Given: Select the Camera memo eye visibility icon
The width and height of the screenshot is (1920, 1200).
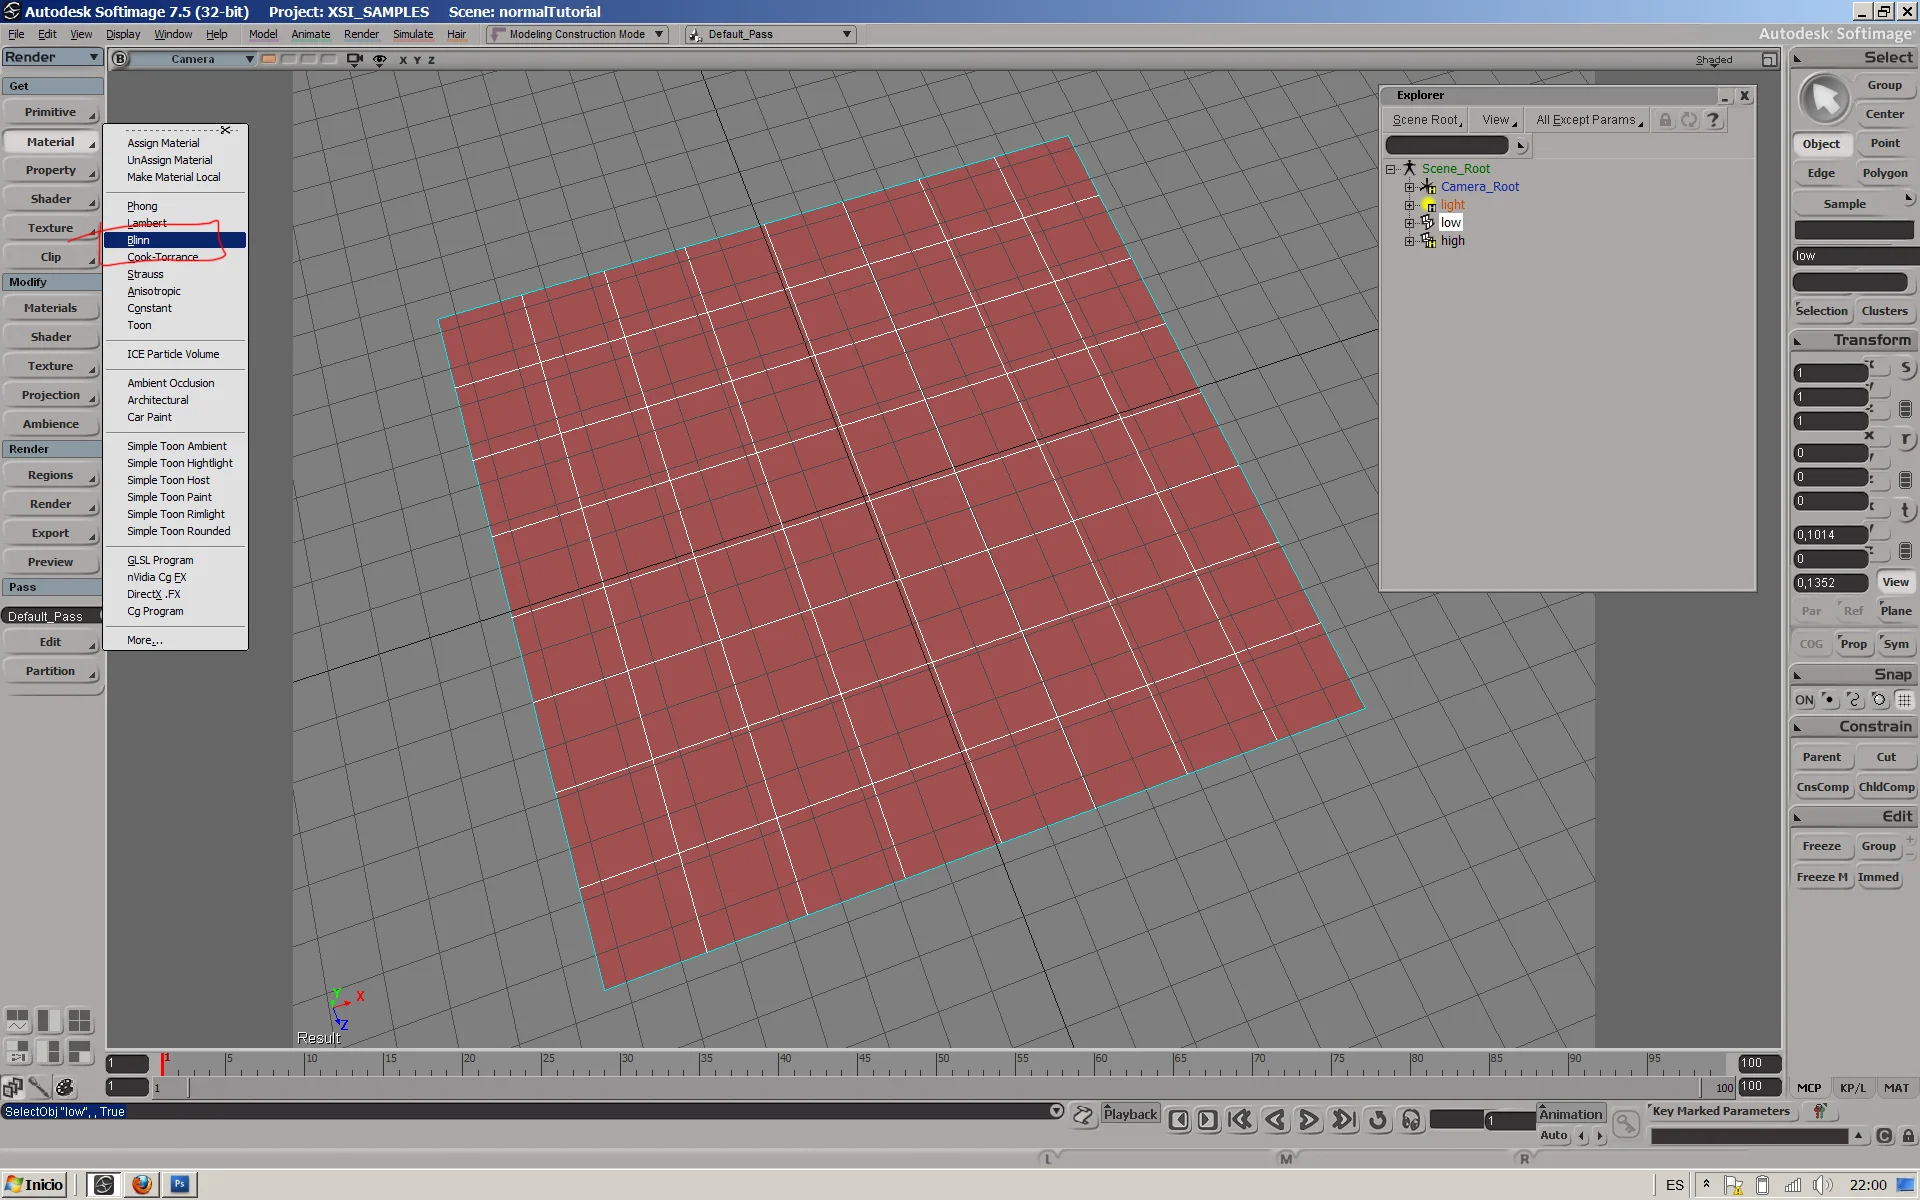Looking at the screenshot, I should (380, 59).
